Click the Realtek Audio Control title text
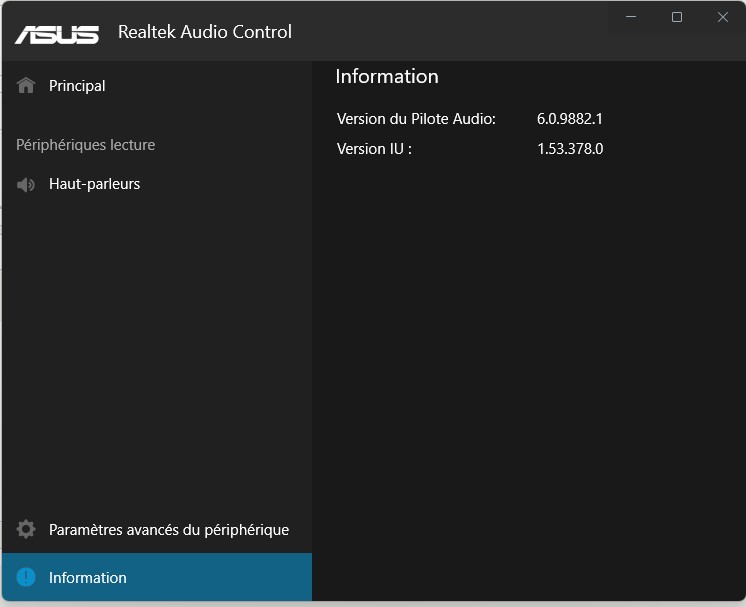 [205, 32]
